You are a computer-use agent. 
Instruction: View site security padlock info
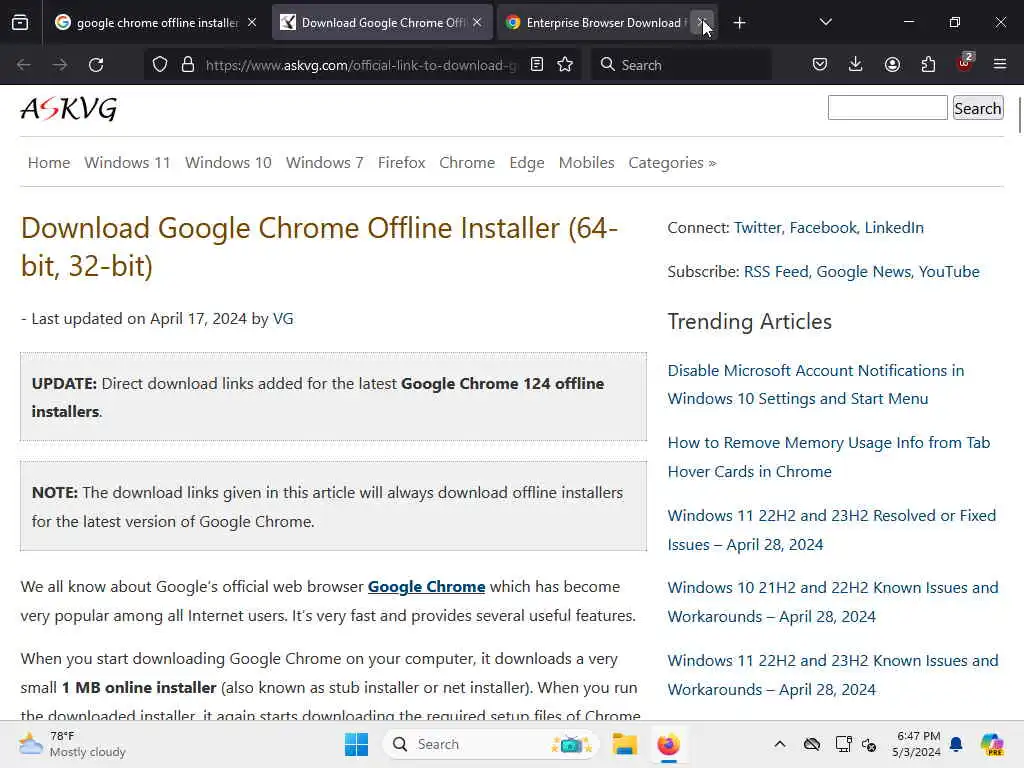(x=188, y=65)
